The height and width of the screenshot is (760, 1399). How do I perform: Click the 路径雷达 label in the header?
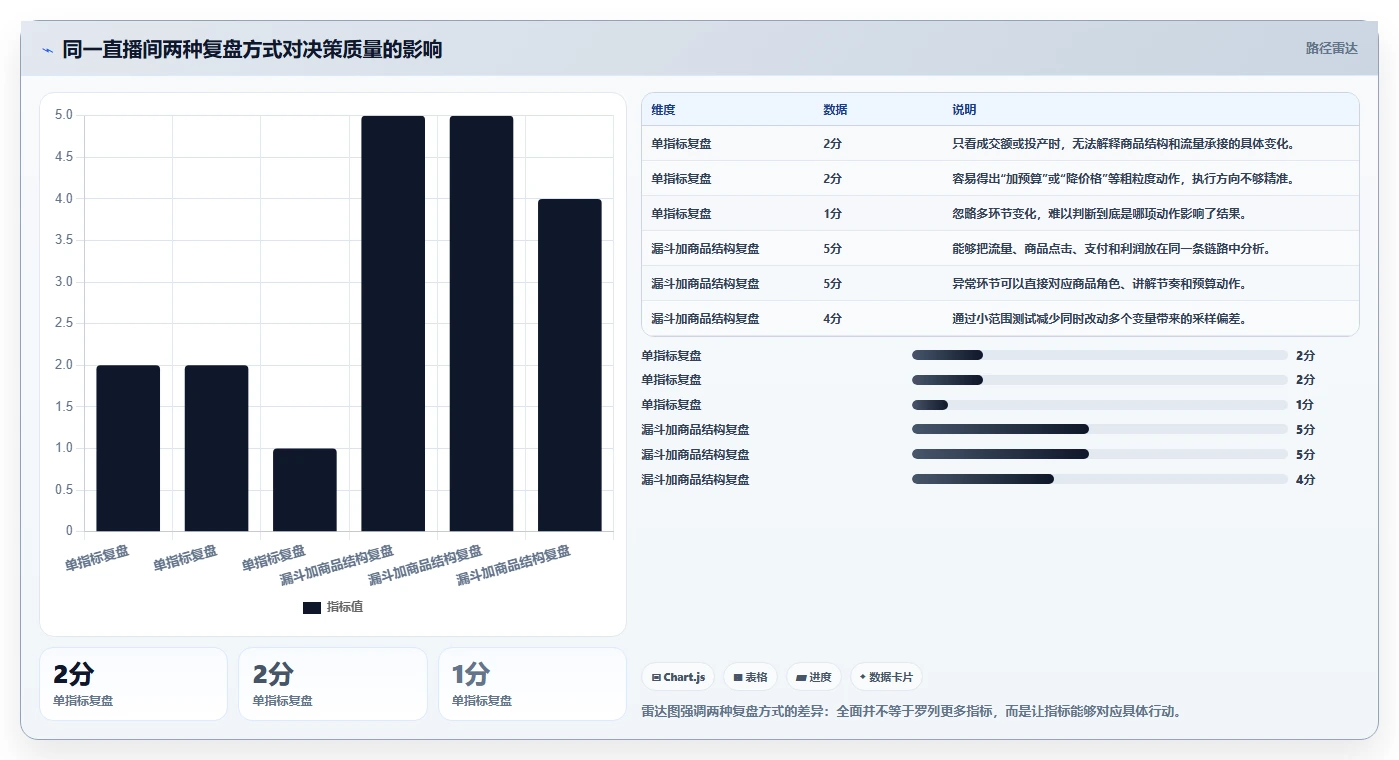click(1331, 48)
